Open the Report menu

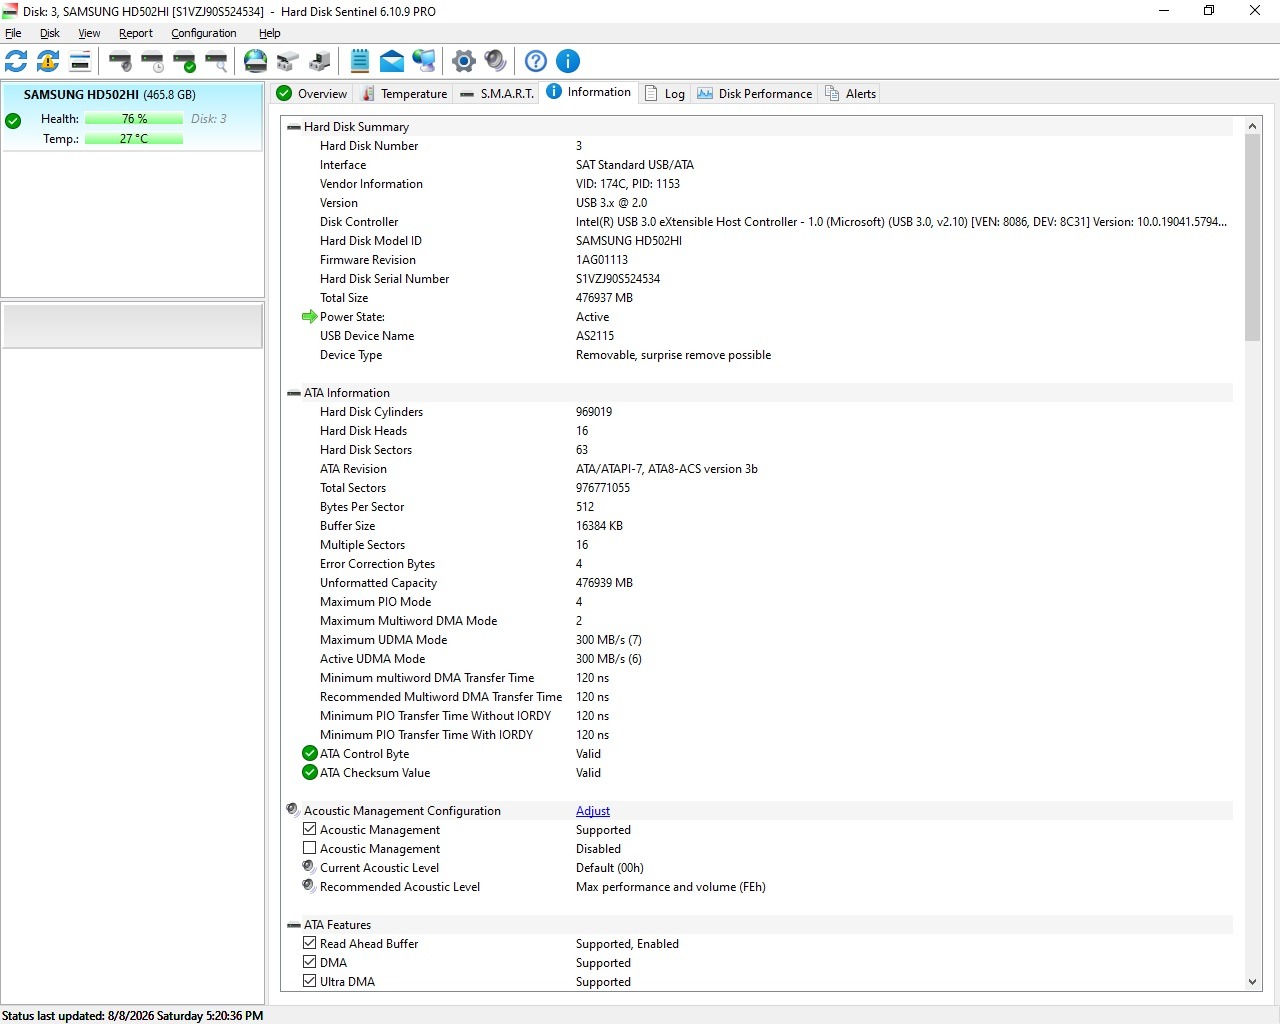[x=136, y=33]
